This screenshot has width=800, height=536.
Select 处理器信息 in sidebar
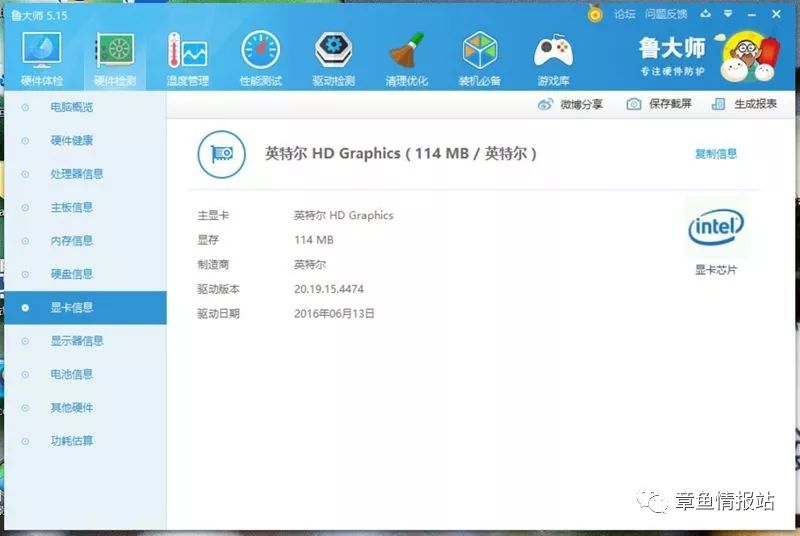click(85, 174)
